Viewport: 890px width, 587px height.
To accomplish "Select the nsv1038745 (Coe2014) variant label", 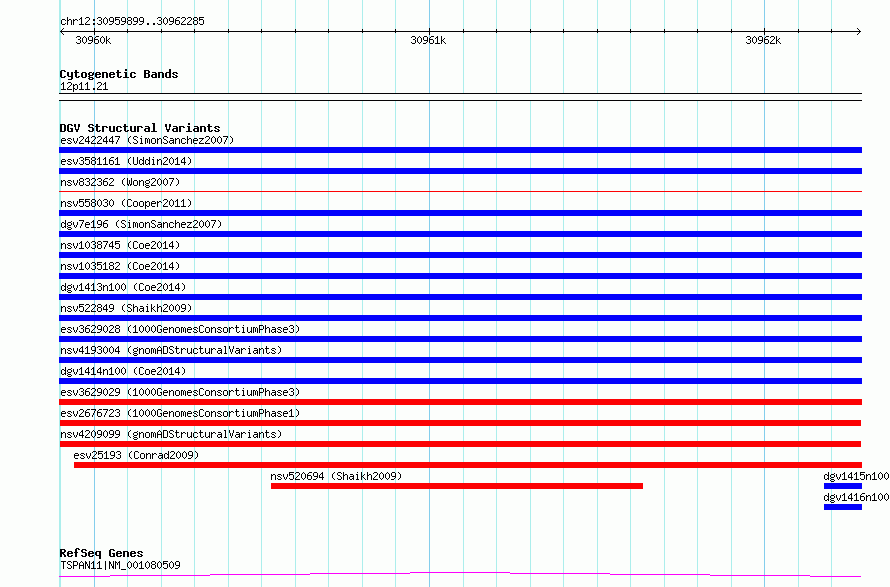I will click(120, 245).
